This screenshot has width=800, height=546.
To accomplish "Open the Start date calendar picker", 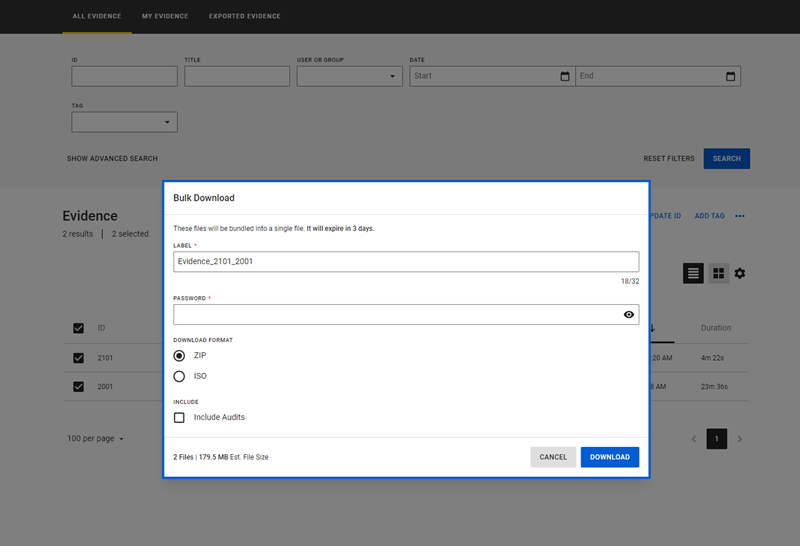I will tap(565, 76).
